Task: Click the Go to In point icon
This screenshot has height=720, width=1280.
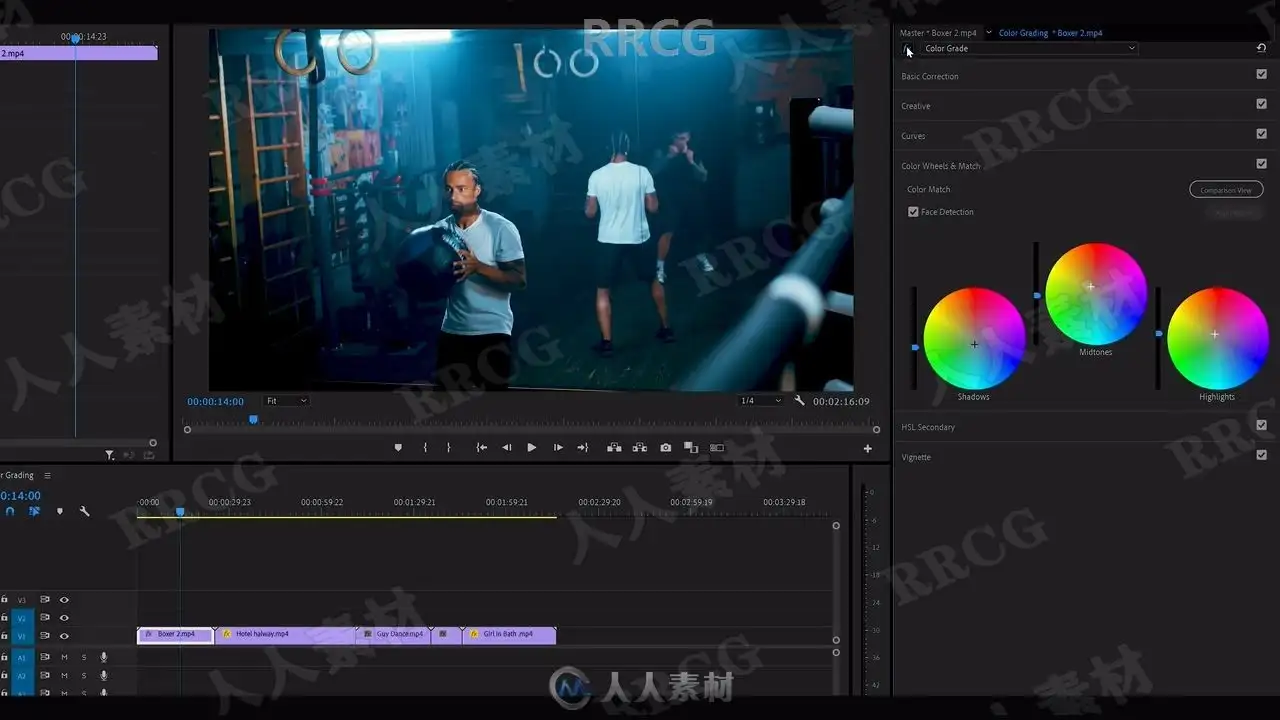Action: (x=481, y=448)
